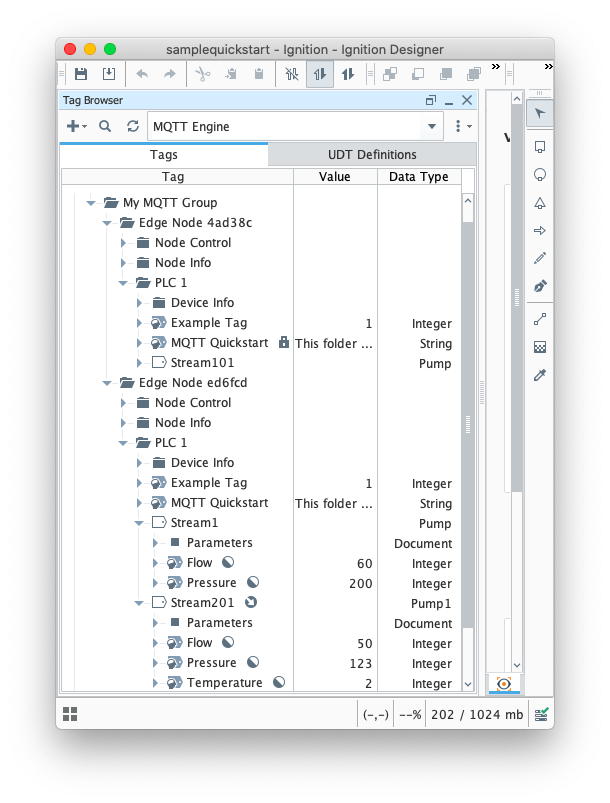This screenshot has width=610, height=803.
Task: Select the Stream201 Pressure value 123
Action: click(361, 664)
